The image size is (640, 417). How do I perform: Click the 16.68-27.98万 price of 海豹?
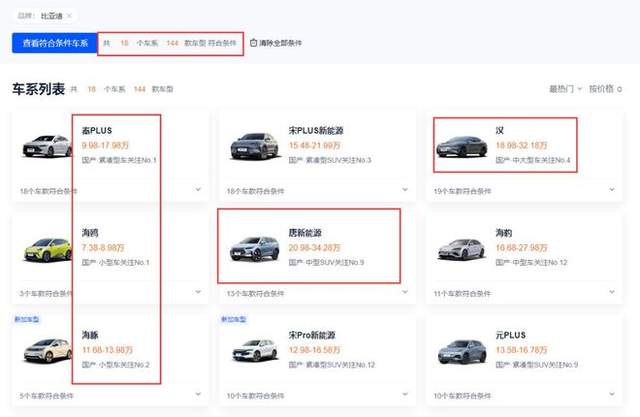click(521, 248)
